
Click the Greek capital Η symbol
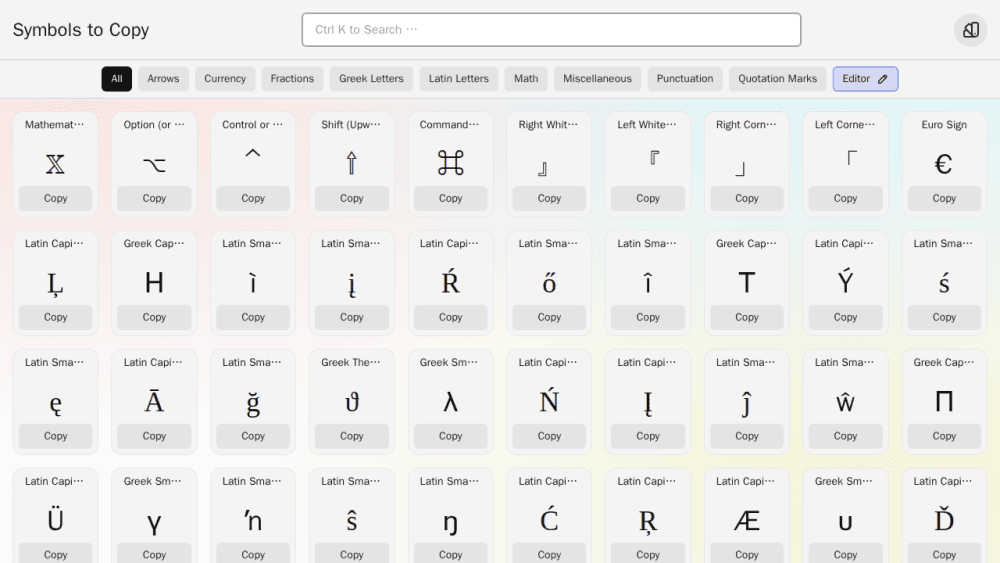[154, 282]
